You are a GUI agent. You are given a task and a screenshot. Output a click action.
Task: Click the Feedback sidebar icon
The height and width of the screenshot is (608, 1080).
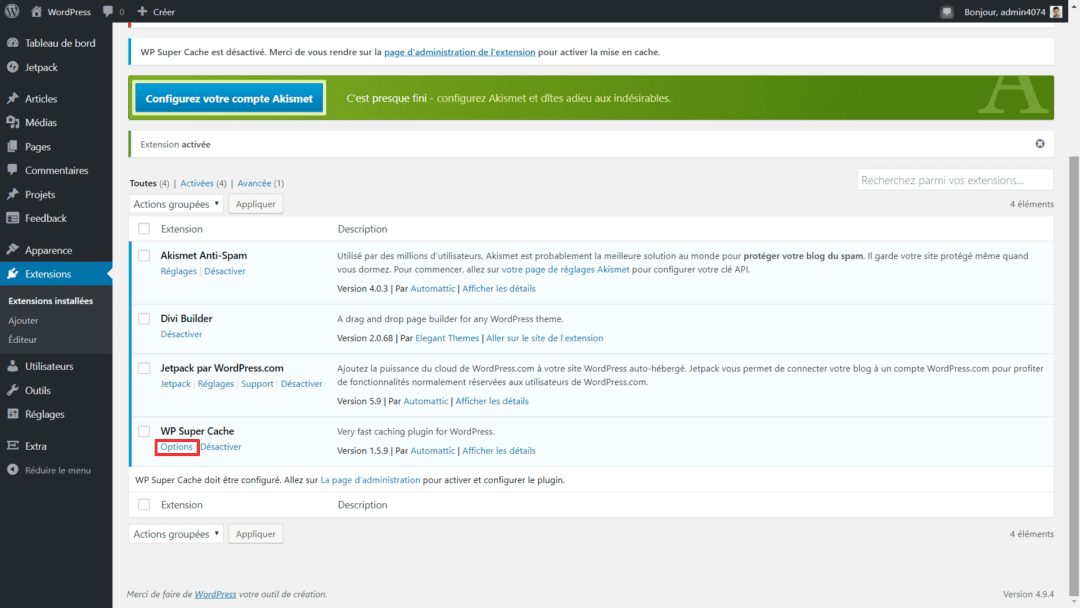12,218
